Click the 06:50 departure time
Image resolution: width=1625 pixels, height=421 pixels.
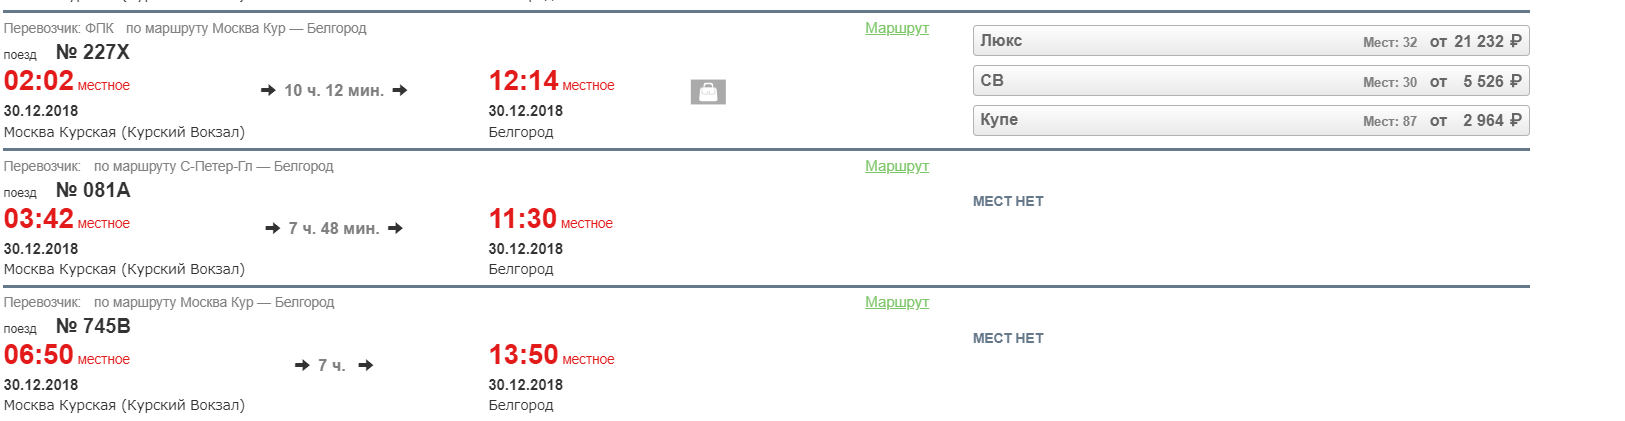[x=39, y=355]
